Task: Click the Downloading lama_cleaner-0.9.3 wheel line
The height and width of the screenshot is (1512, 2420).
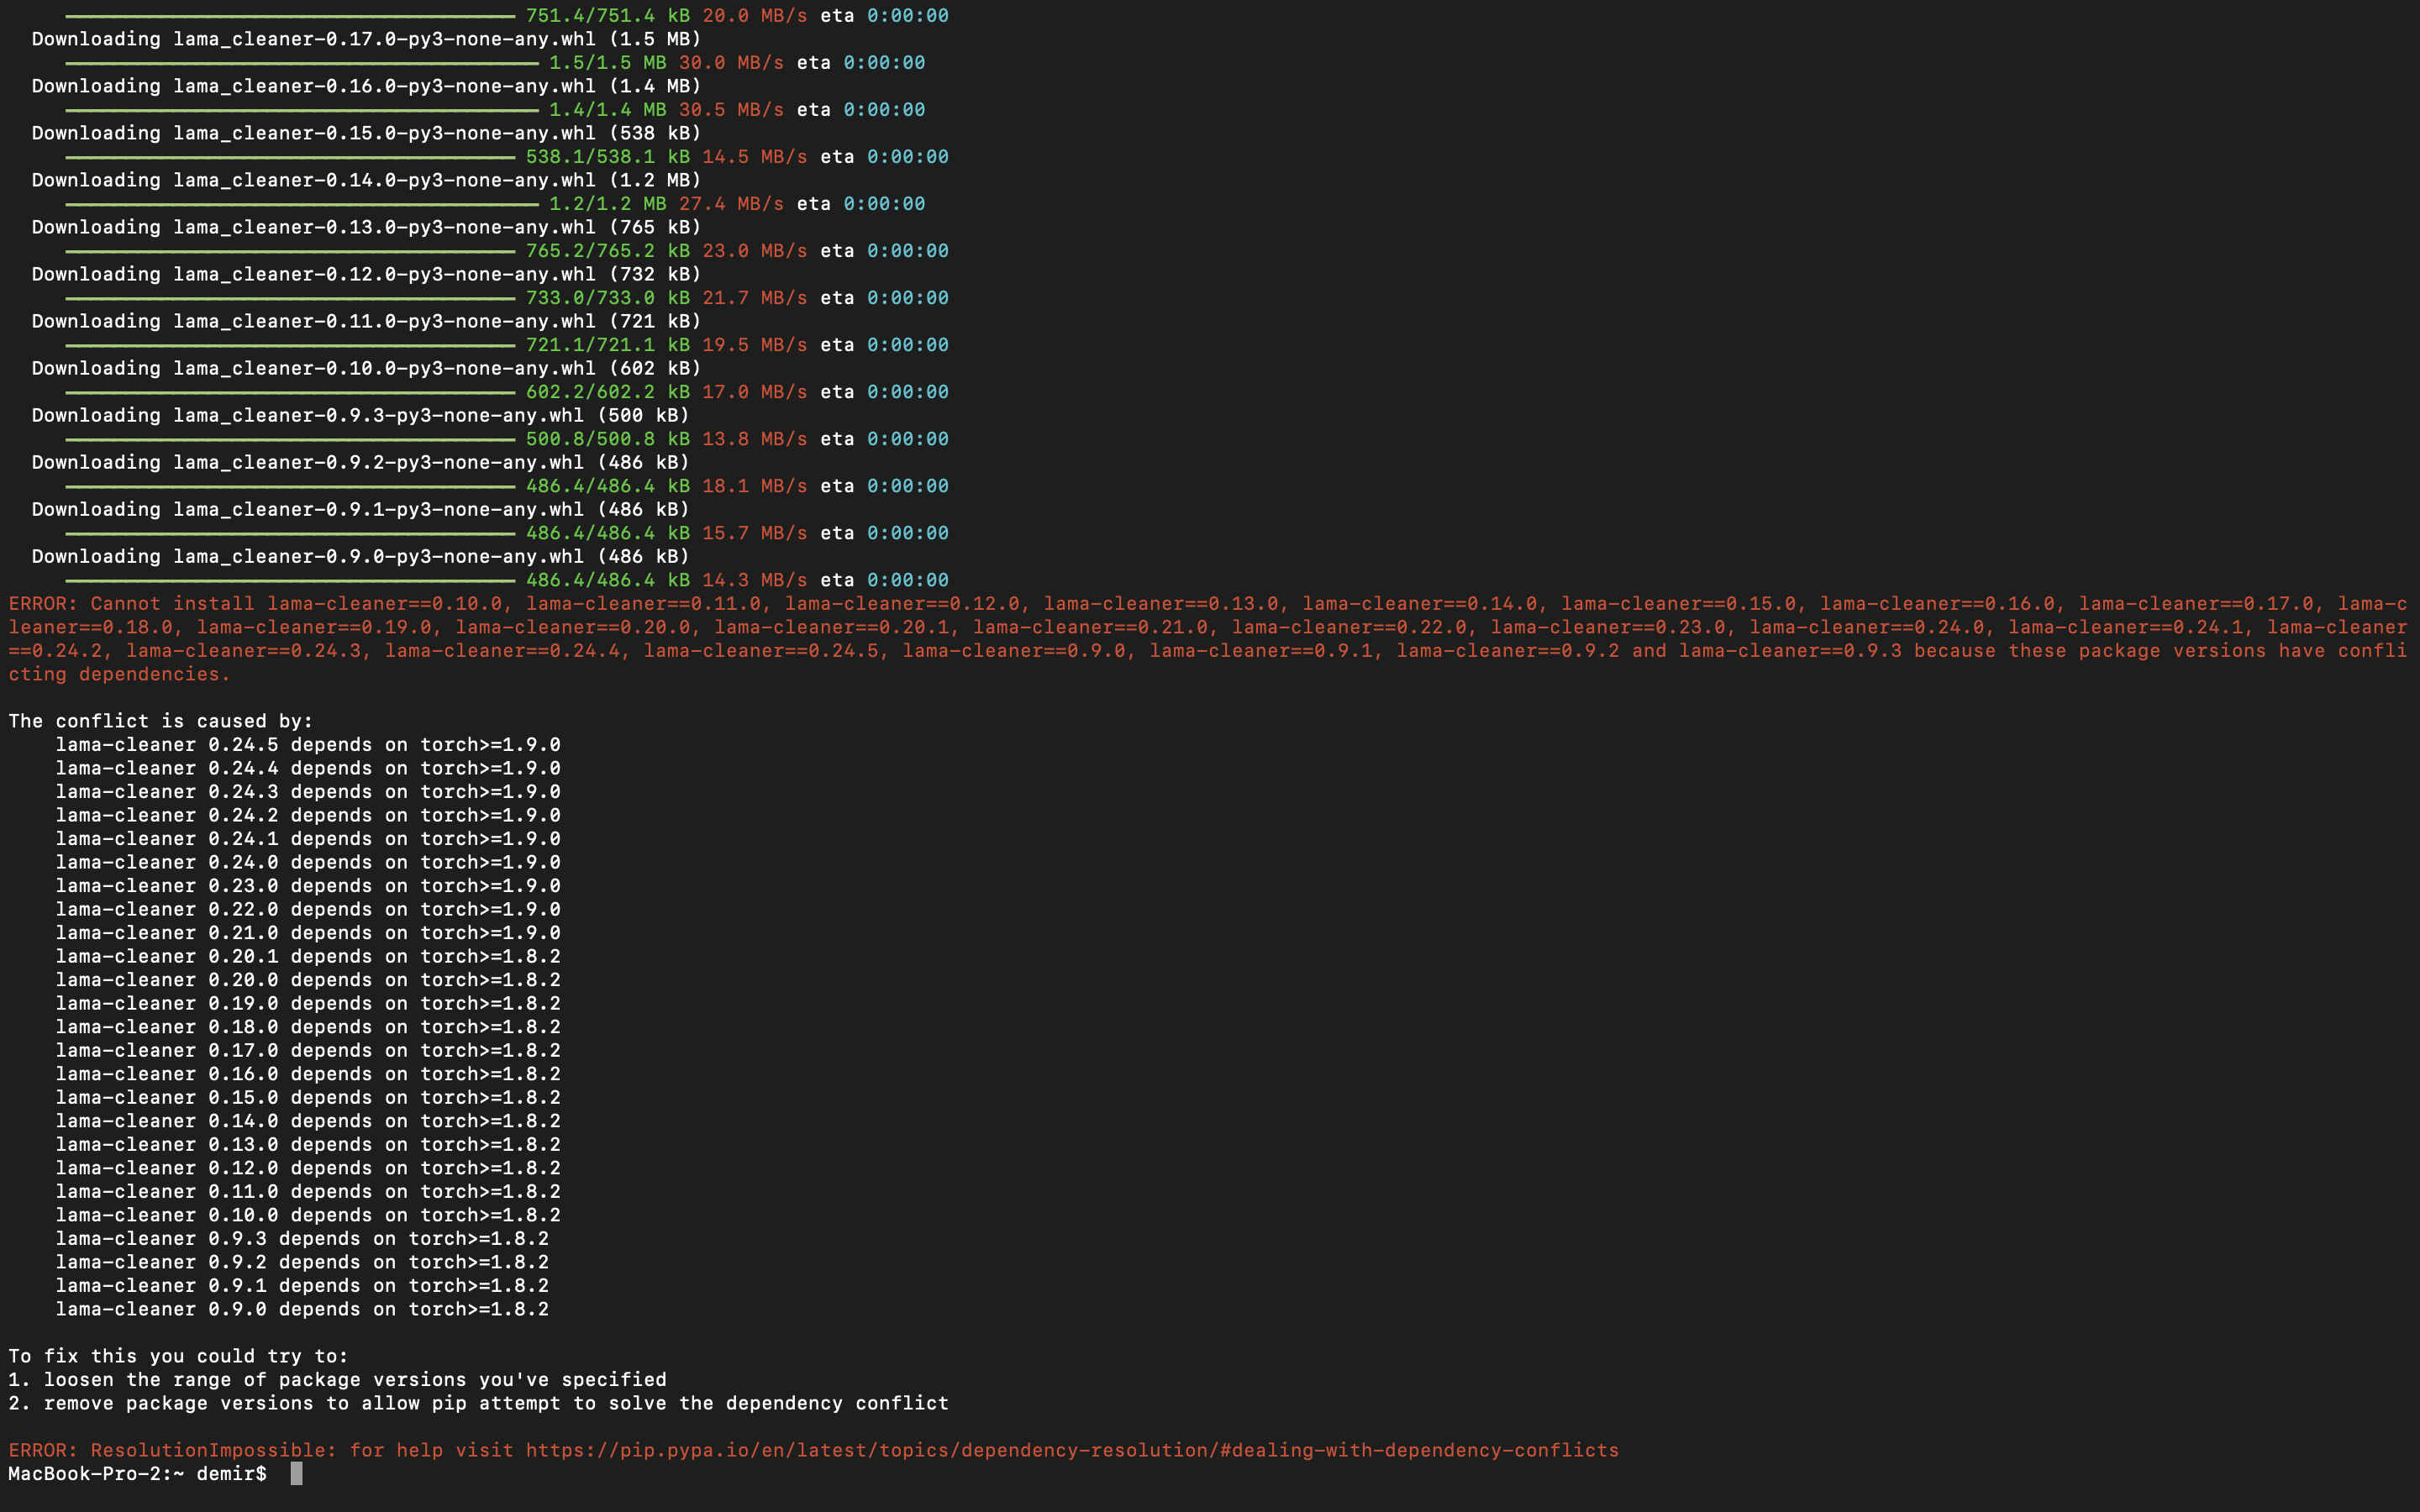Action: coord(360,415)
